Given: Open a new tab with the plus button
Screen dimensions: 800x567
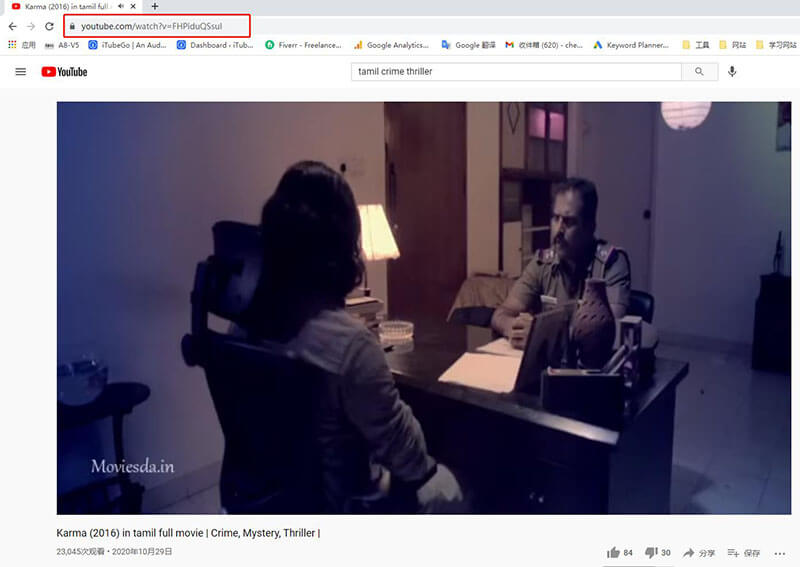Looking at the screenshot, I should (155, 7).
